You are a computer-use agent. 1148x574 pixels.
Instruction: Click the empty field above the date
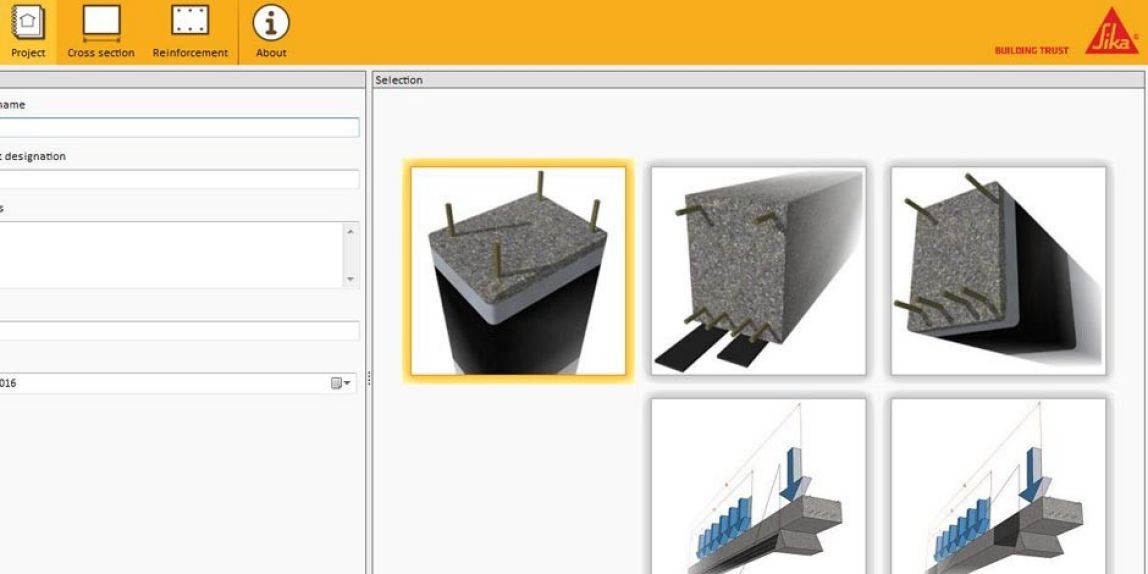coord(178,331)
